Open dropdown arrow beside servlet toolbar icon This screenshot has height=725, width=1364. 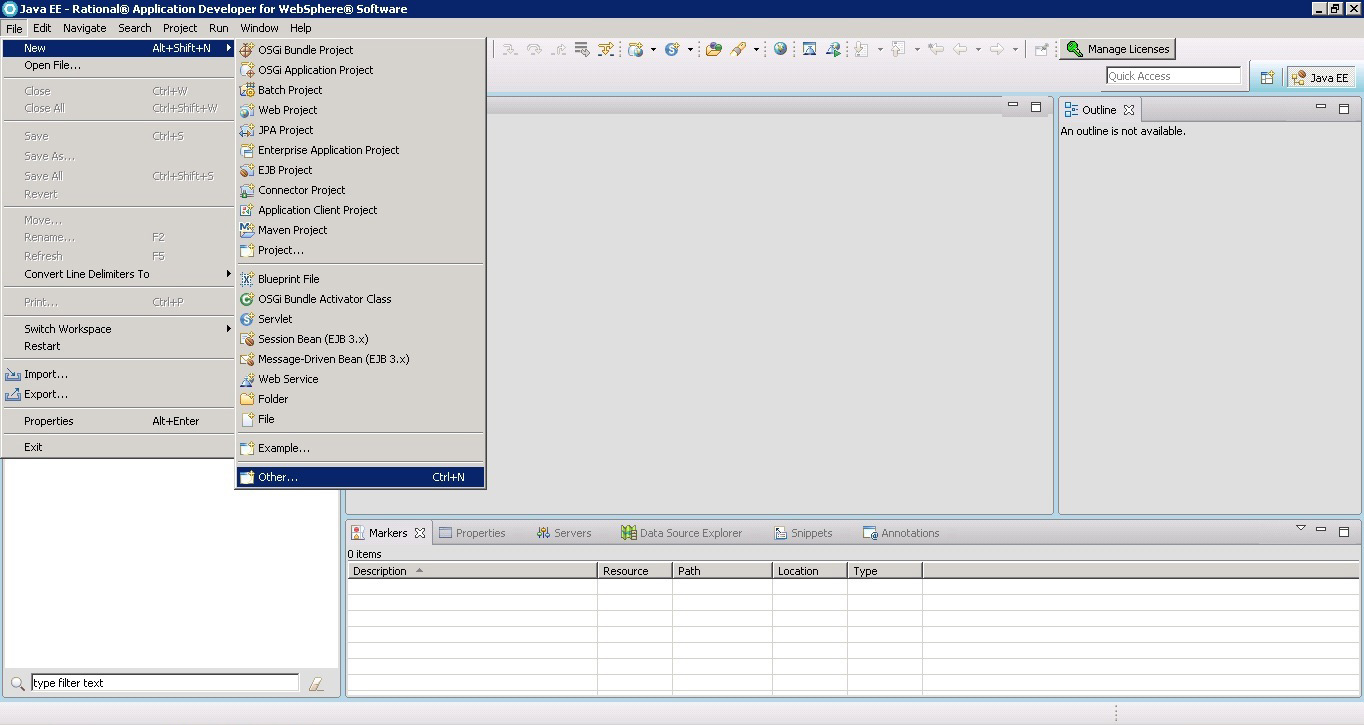tap(690, 49)
